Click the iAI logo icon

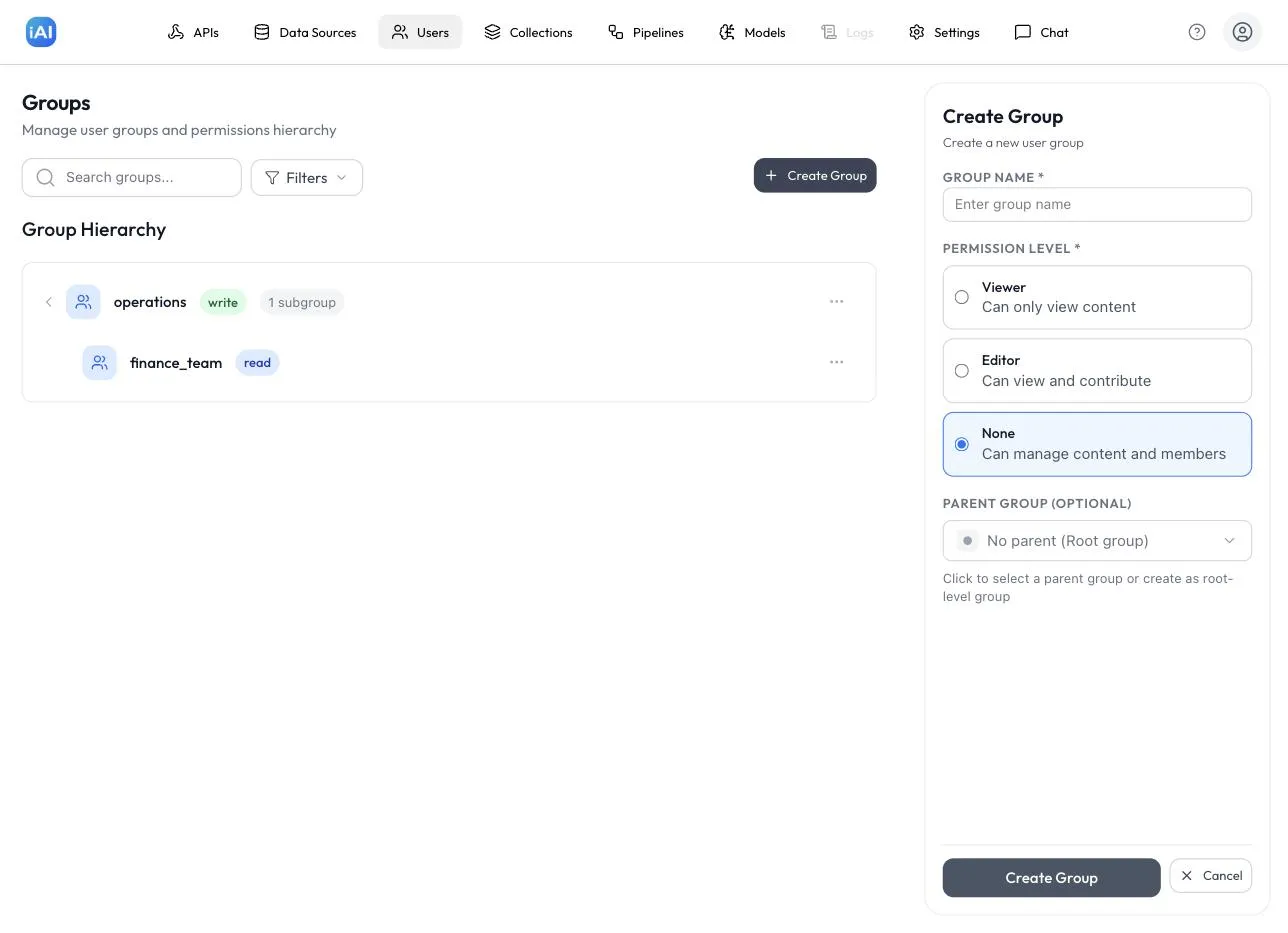point(41,32)
